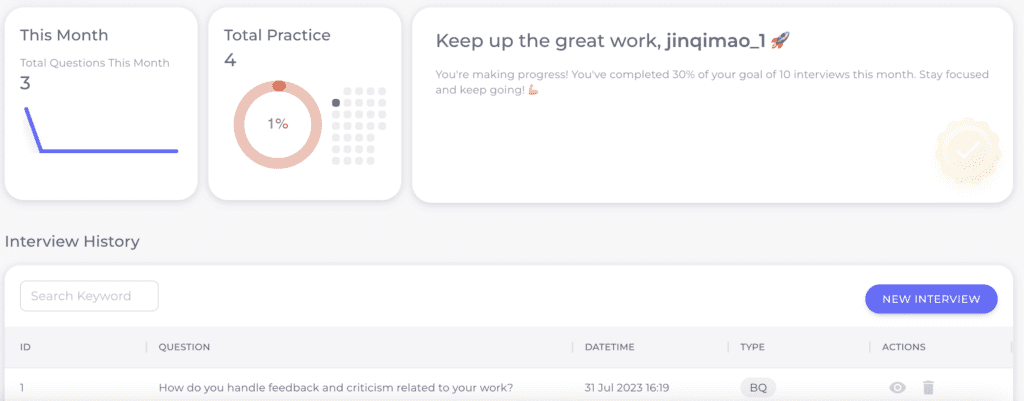Viewport: 1024px width, 401px height.
Task: Sort by the TYPE column header
Action: pyautogui.click(x=752, y=347)
